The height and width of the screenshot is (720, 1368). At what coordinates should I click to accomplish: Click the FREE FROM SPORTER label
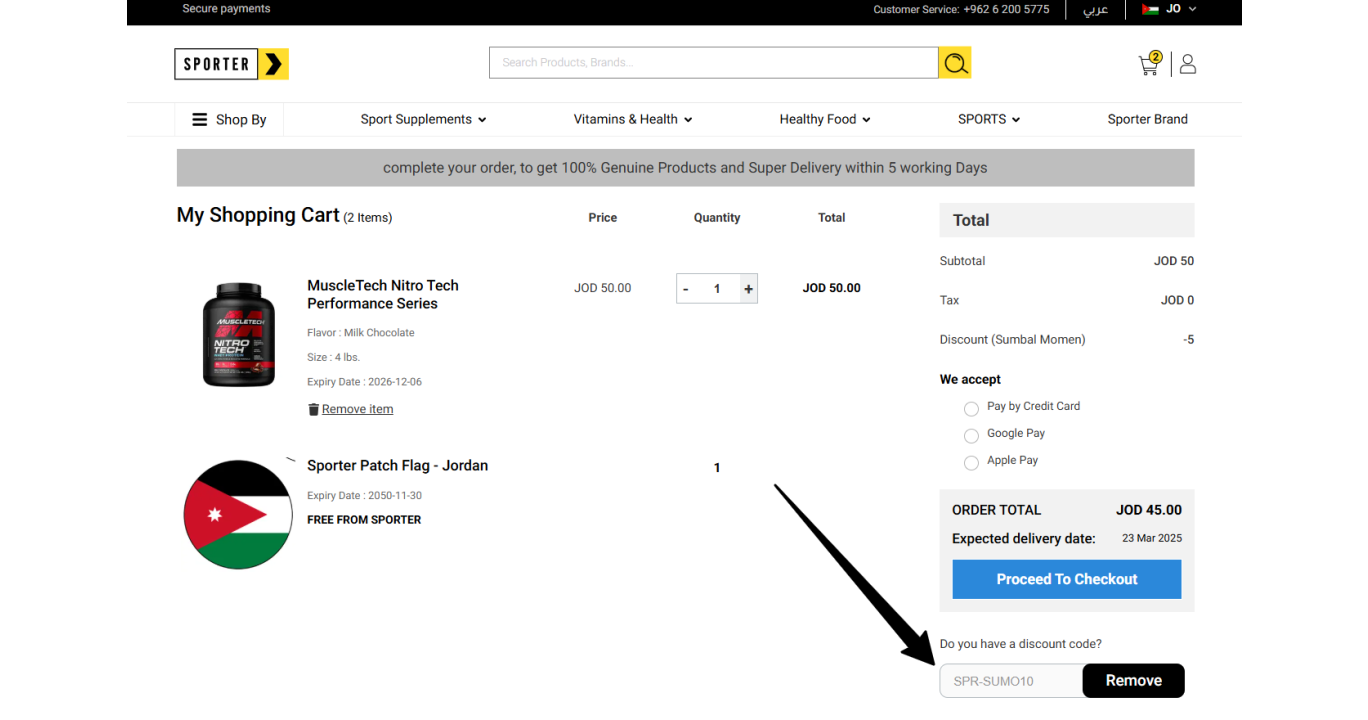[x=364, y=520]
